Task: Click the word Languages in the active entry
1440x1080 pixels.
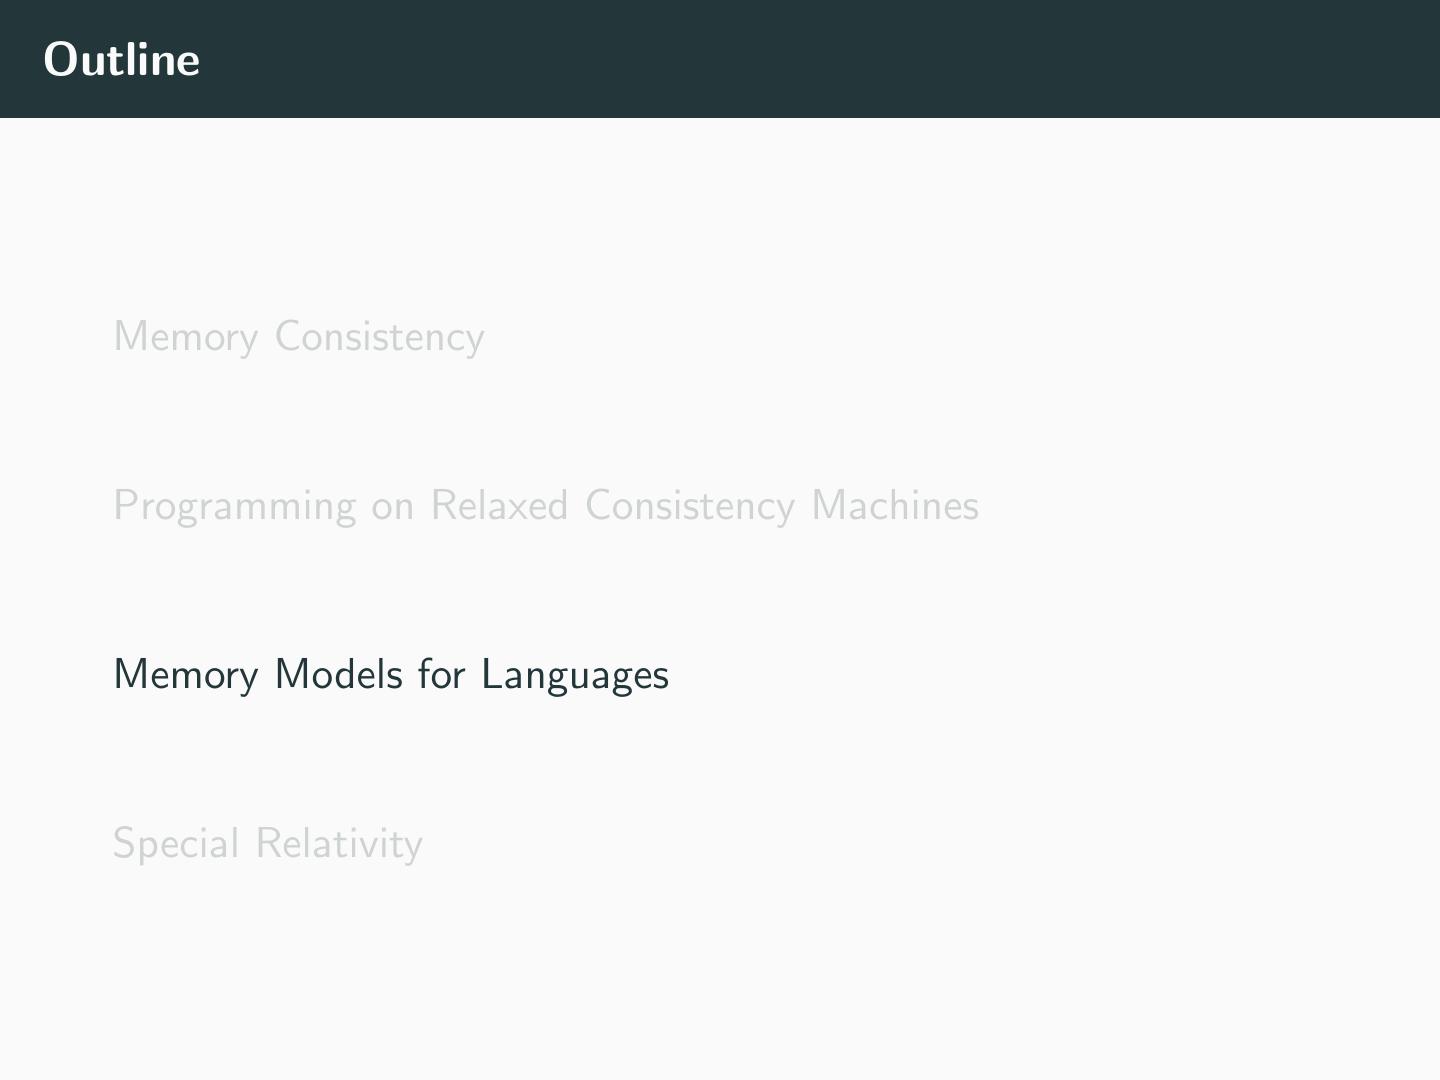Action: [574, 676]
